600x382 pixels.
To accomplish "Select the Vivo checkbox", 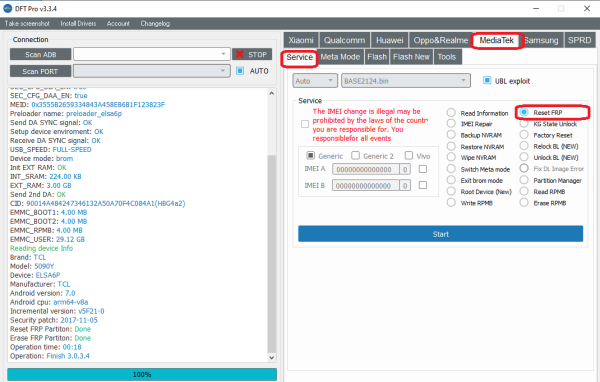I will [409, 155].
